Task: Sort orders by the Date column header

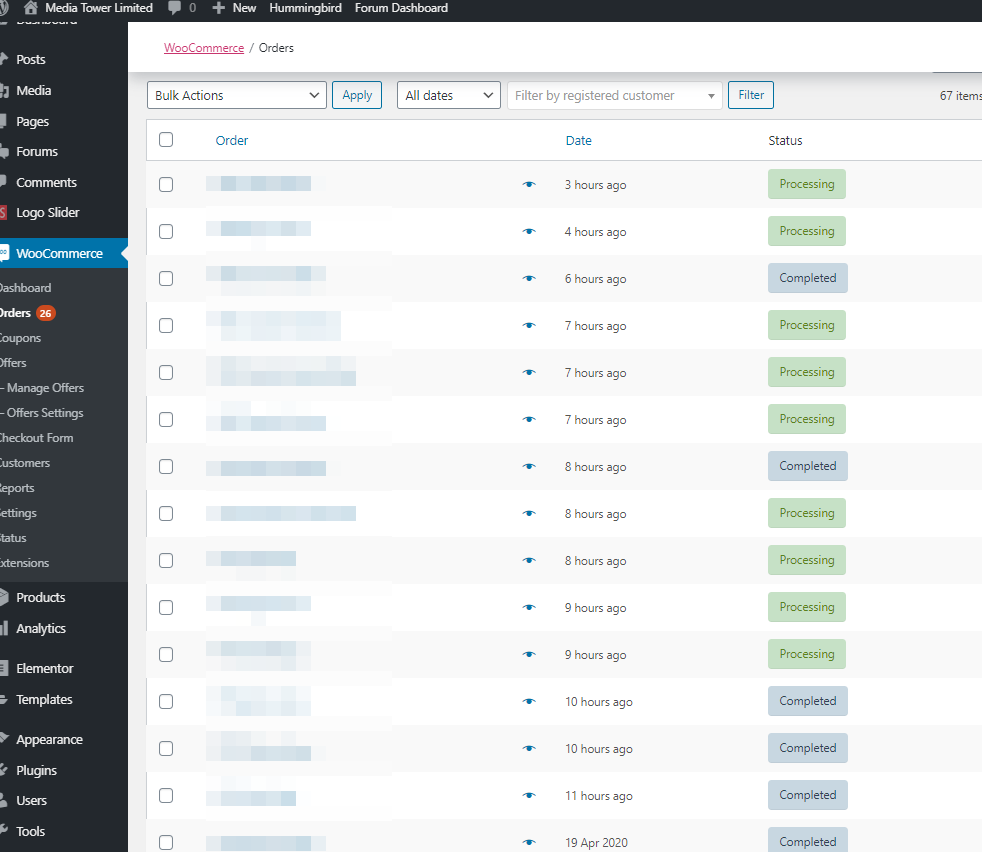Action: pos(578,140)
